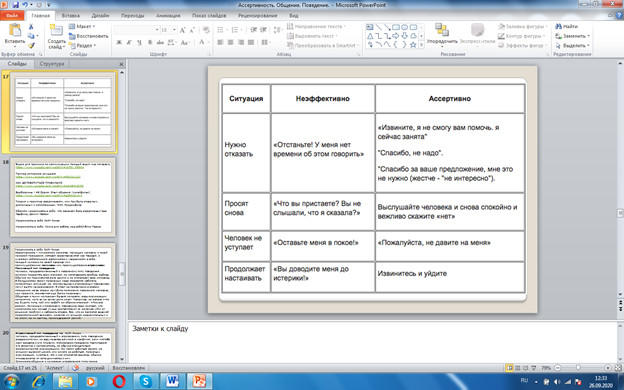
Task: Toggle underline Ч formatting
Action: [x=139, y=42]
